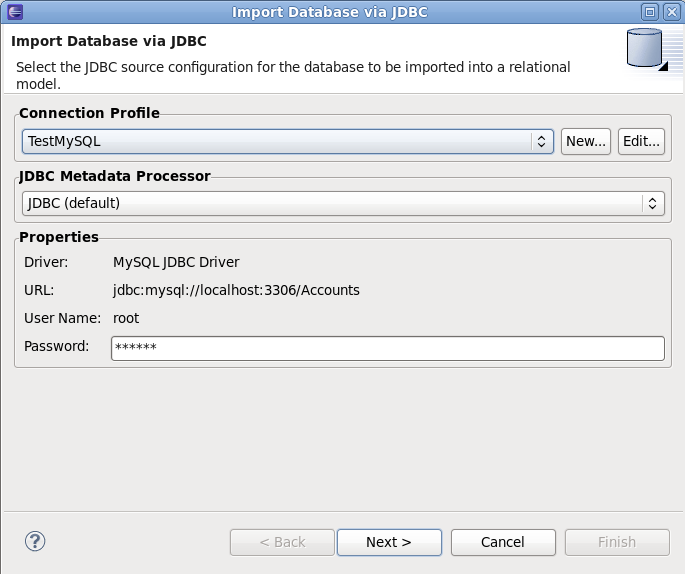
Task: Click the root user name value
Action: pos(126,318)
